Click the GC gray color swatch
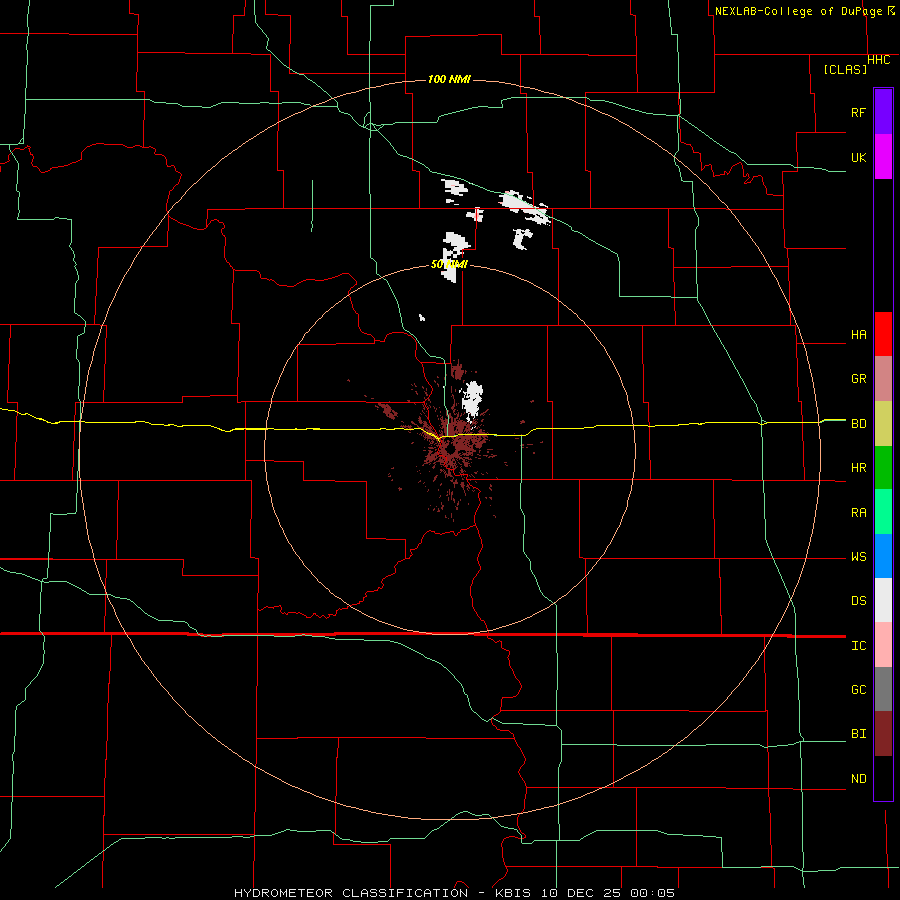Viewport: 900px width, 900px height. pyautogui.click(x=883, y=689)
